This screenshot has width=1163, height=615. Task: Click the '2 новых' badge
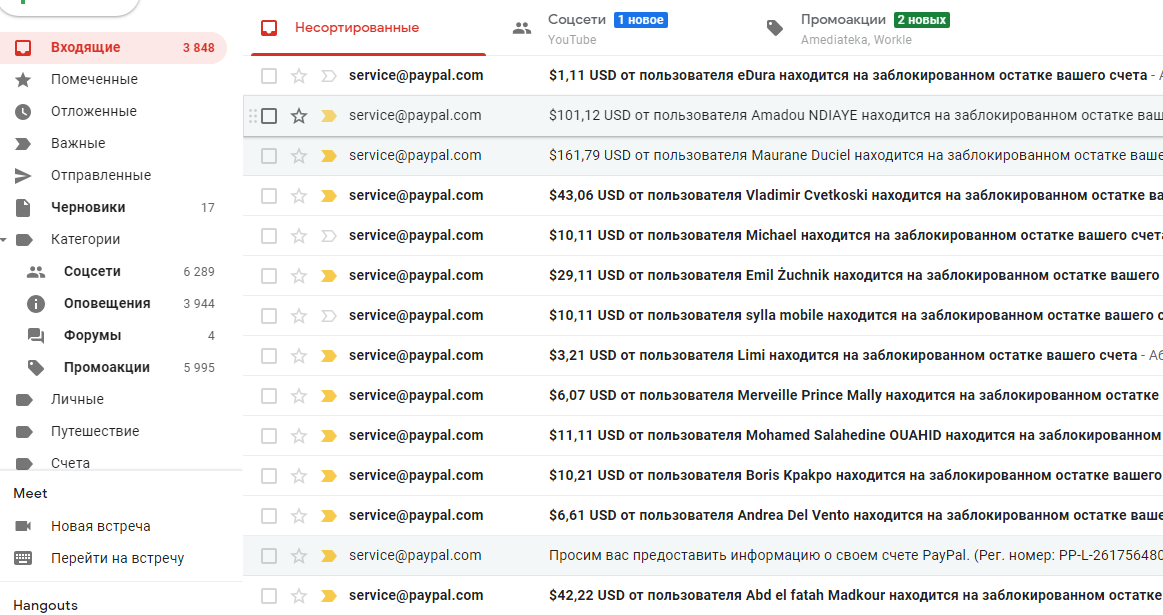(x=922, y=20)
